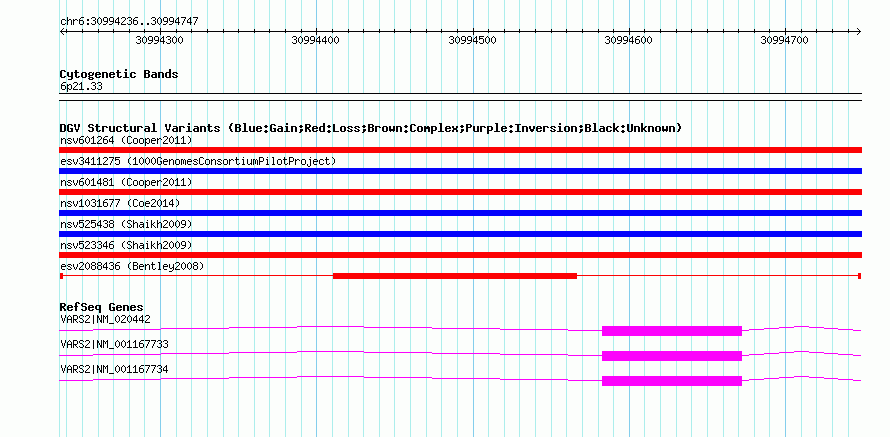Click the RefSeq Genes track title
890x437 pixels.
click(x=102, y=308)
